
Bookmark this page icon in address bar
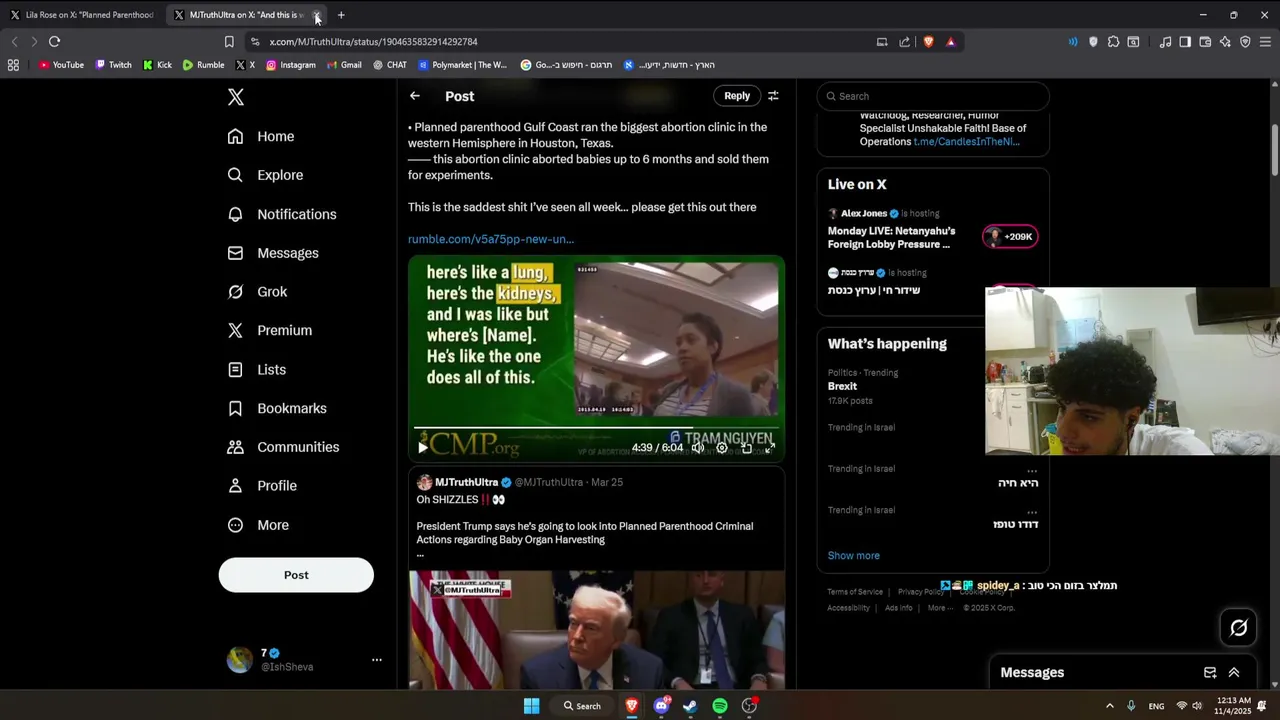point(229,42)
